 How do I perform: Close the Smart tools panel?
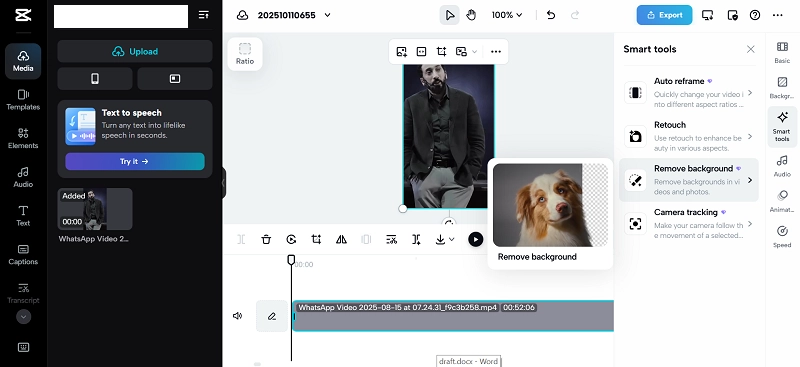[x=751, y=49]
